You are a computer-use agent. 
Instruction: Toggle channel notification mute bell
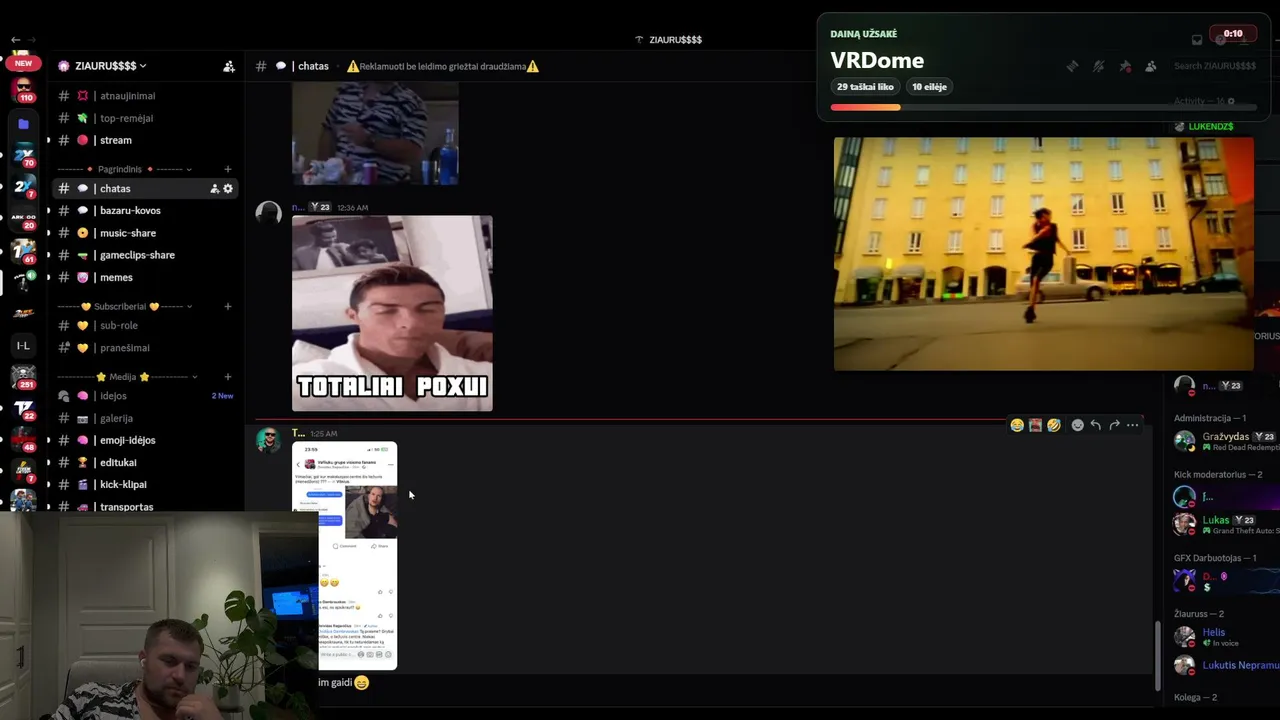click(x=1098, y=66)
